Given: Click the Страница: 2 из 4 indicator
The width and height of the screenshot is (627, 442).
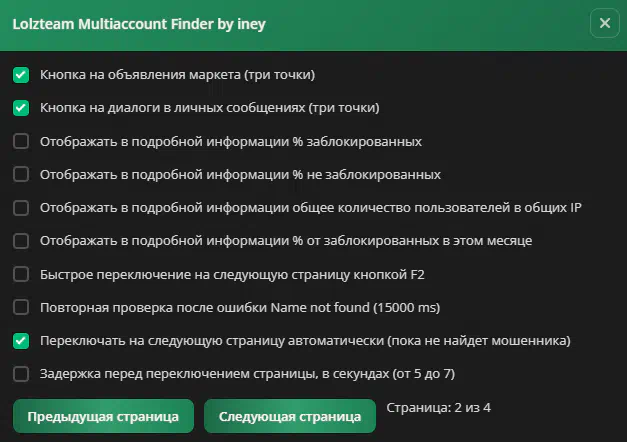Looking at the screenshot, I should click(438, 409).
